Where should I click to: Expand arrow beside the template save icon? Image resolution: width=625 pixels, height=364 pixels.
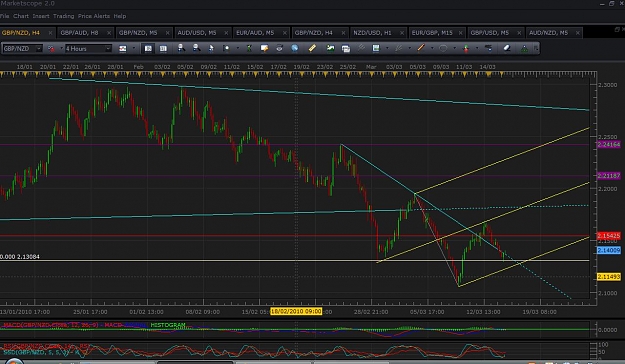pyautogui.click(x=387, y=49)
